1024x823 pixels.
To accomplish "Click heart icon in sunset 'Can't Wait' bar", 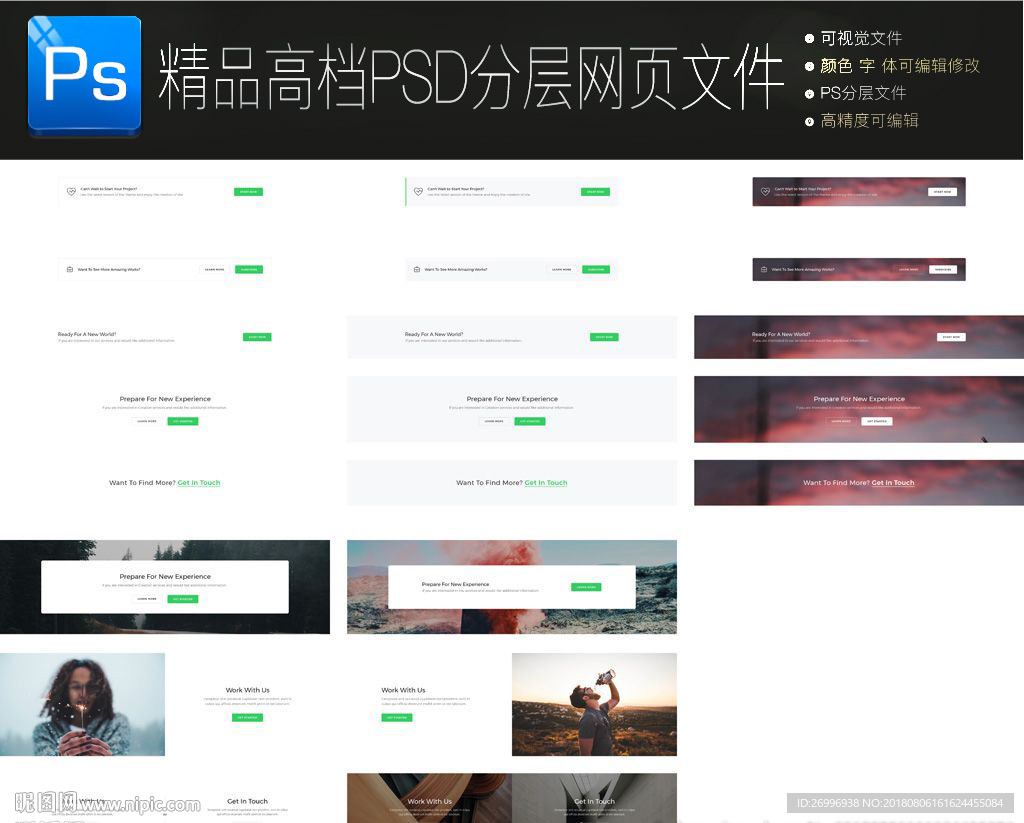I will point(765,191).
